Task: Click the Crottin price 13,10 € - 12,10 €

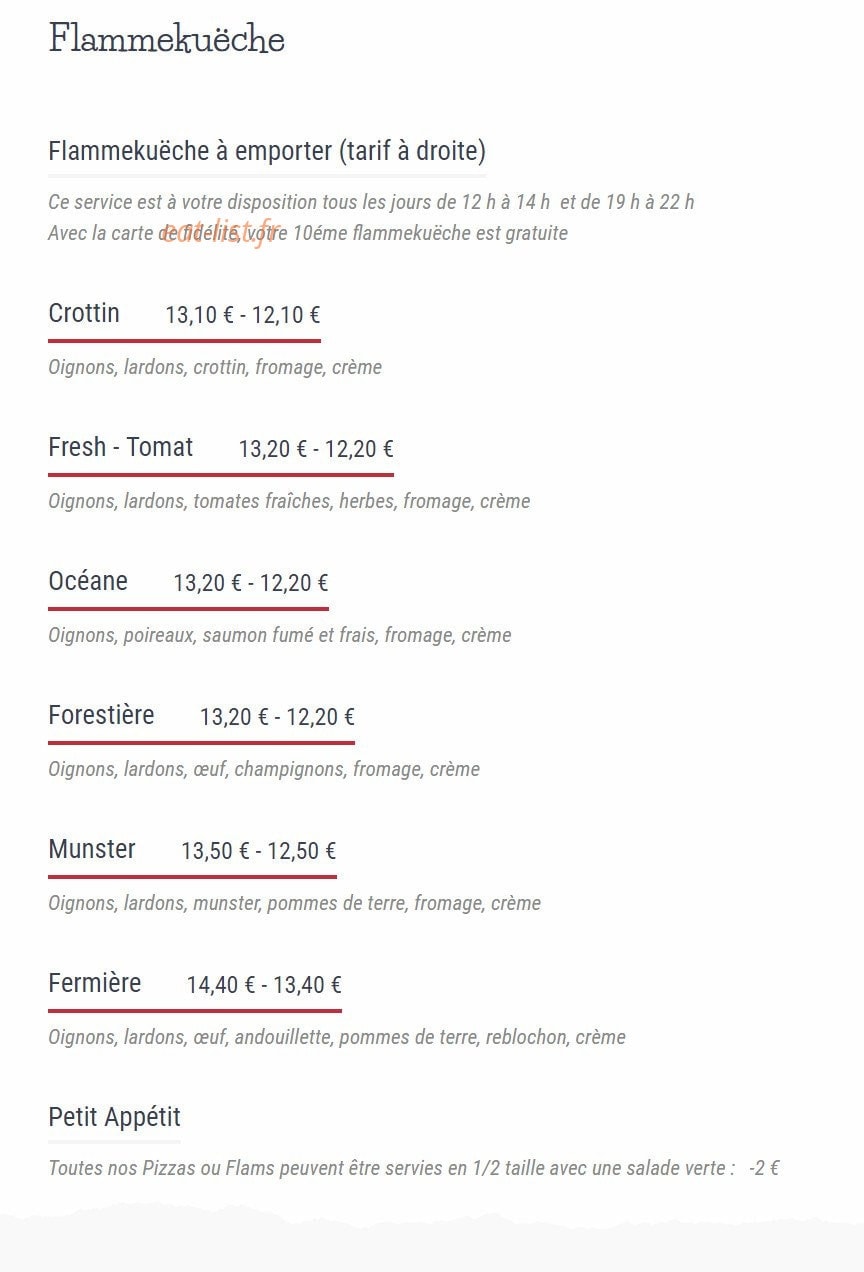Action: (x=243, y=315)
